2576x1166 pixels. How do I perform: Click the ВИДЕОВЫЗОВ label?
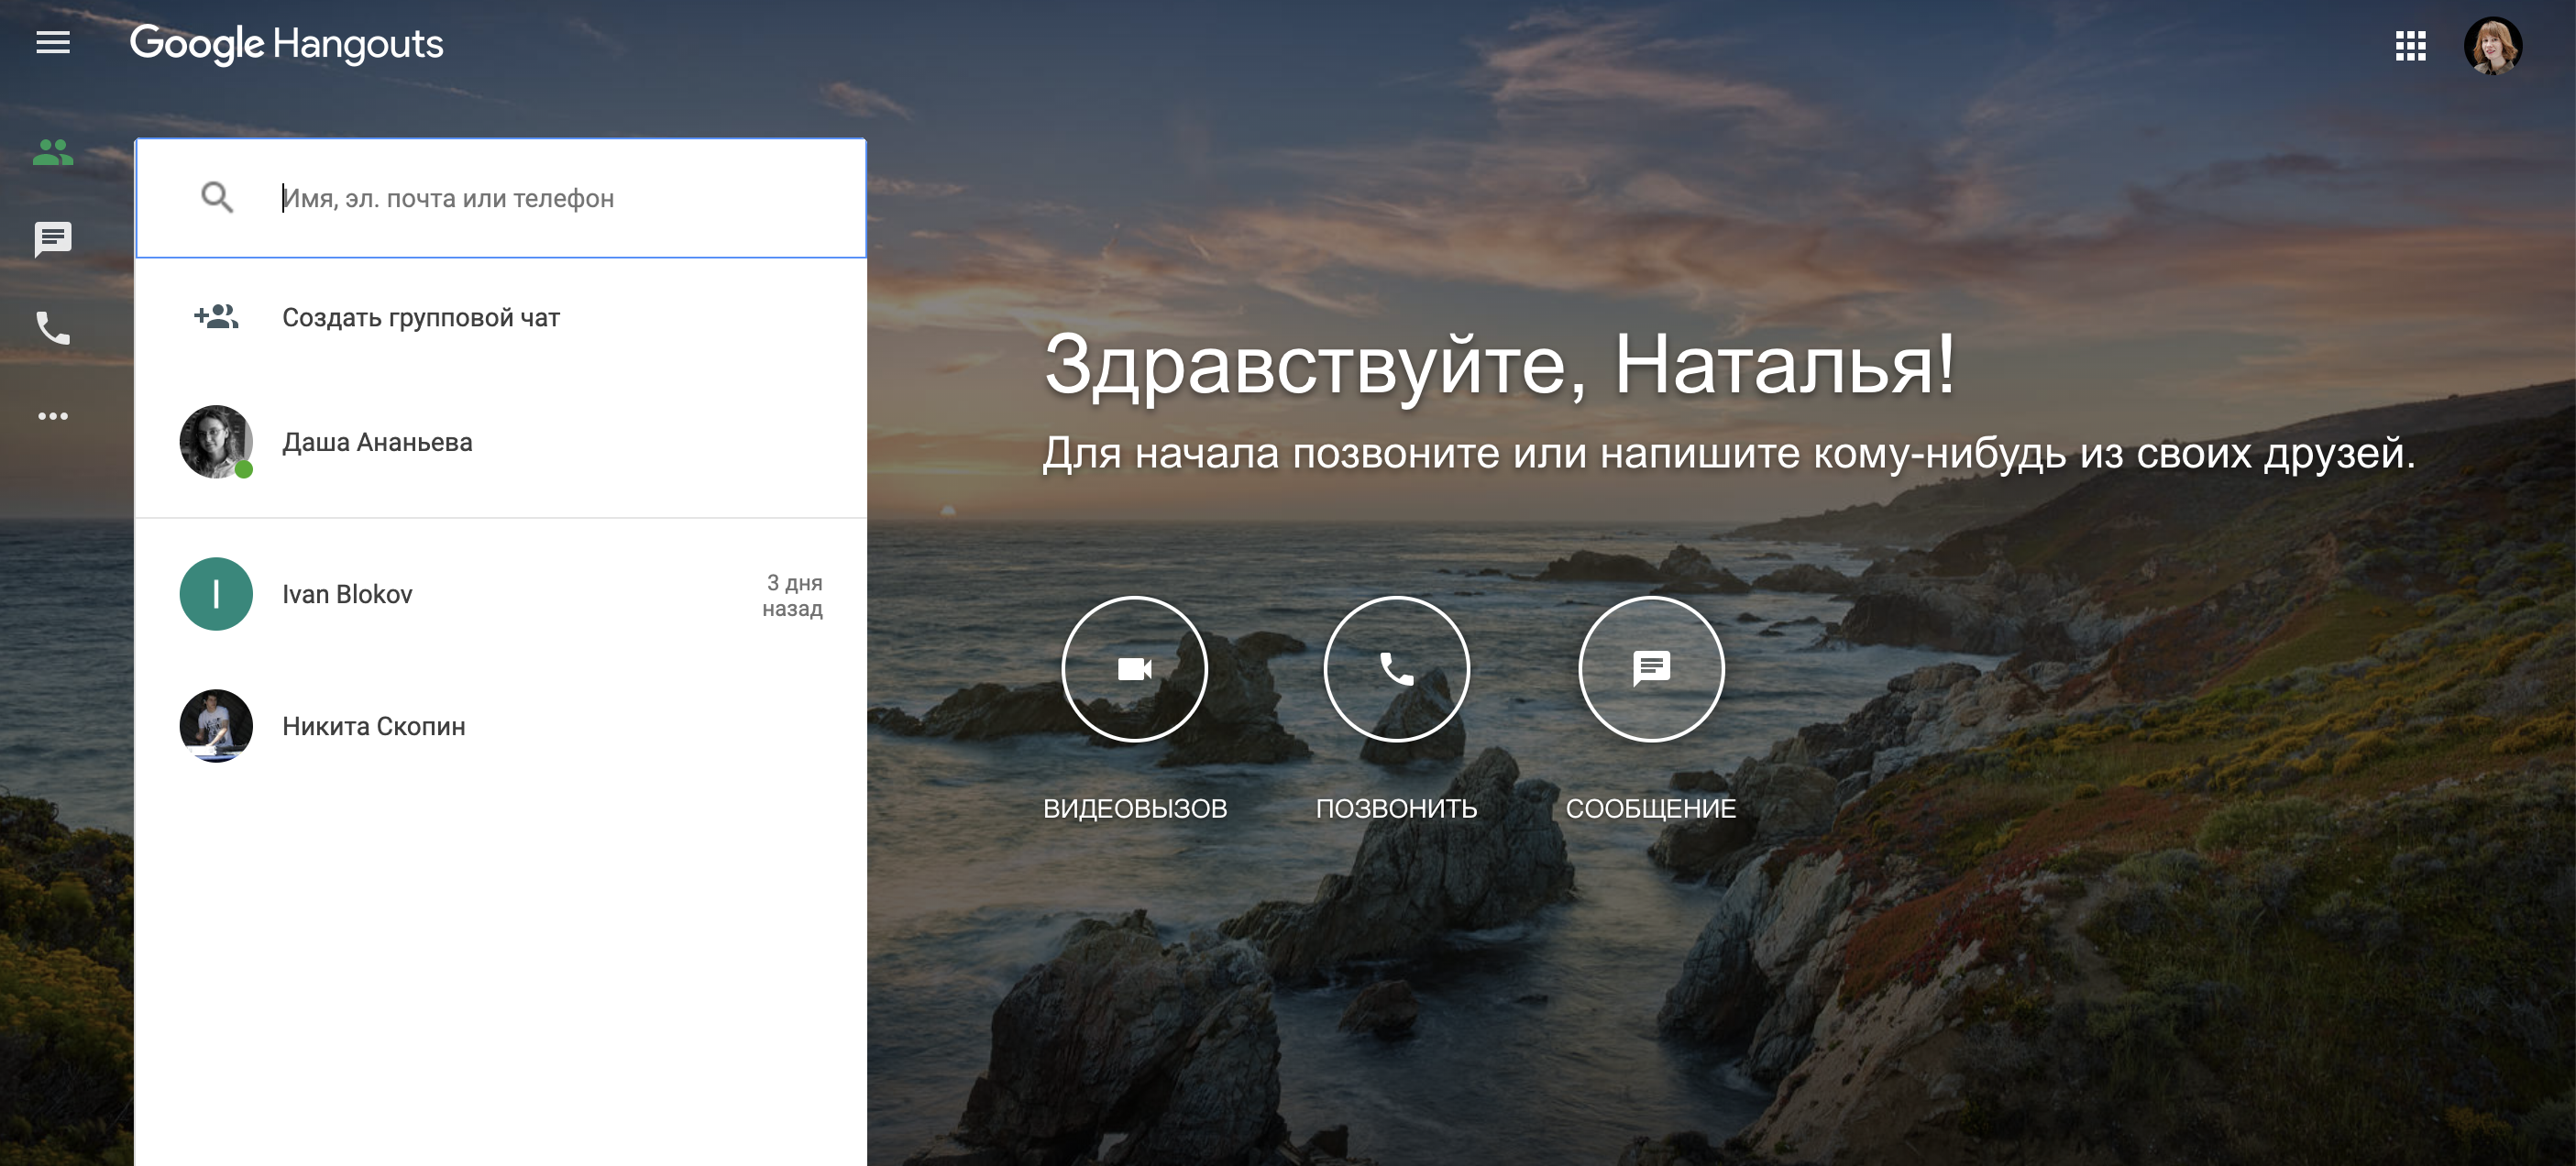[1134, 808]
